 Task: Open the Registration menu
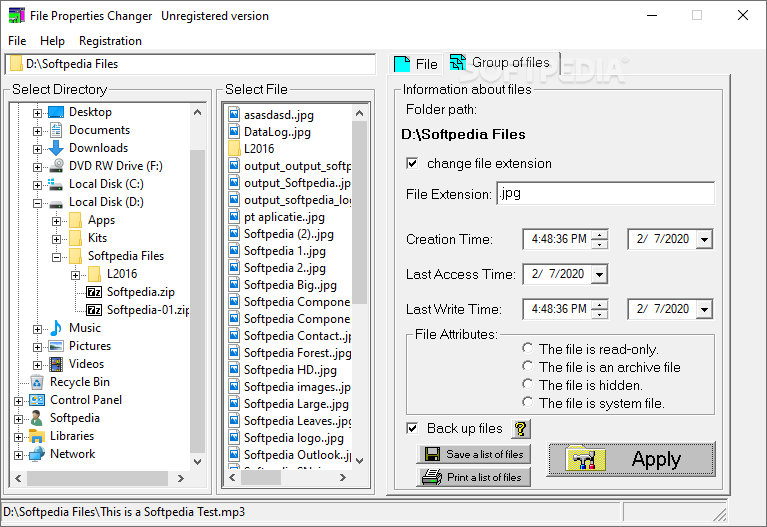(111, 41)
